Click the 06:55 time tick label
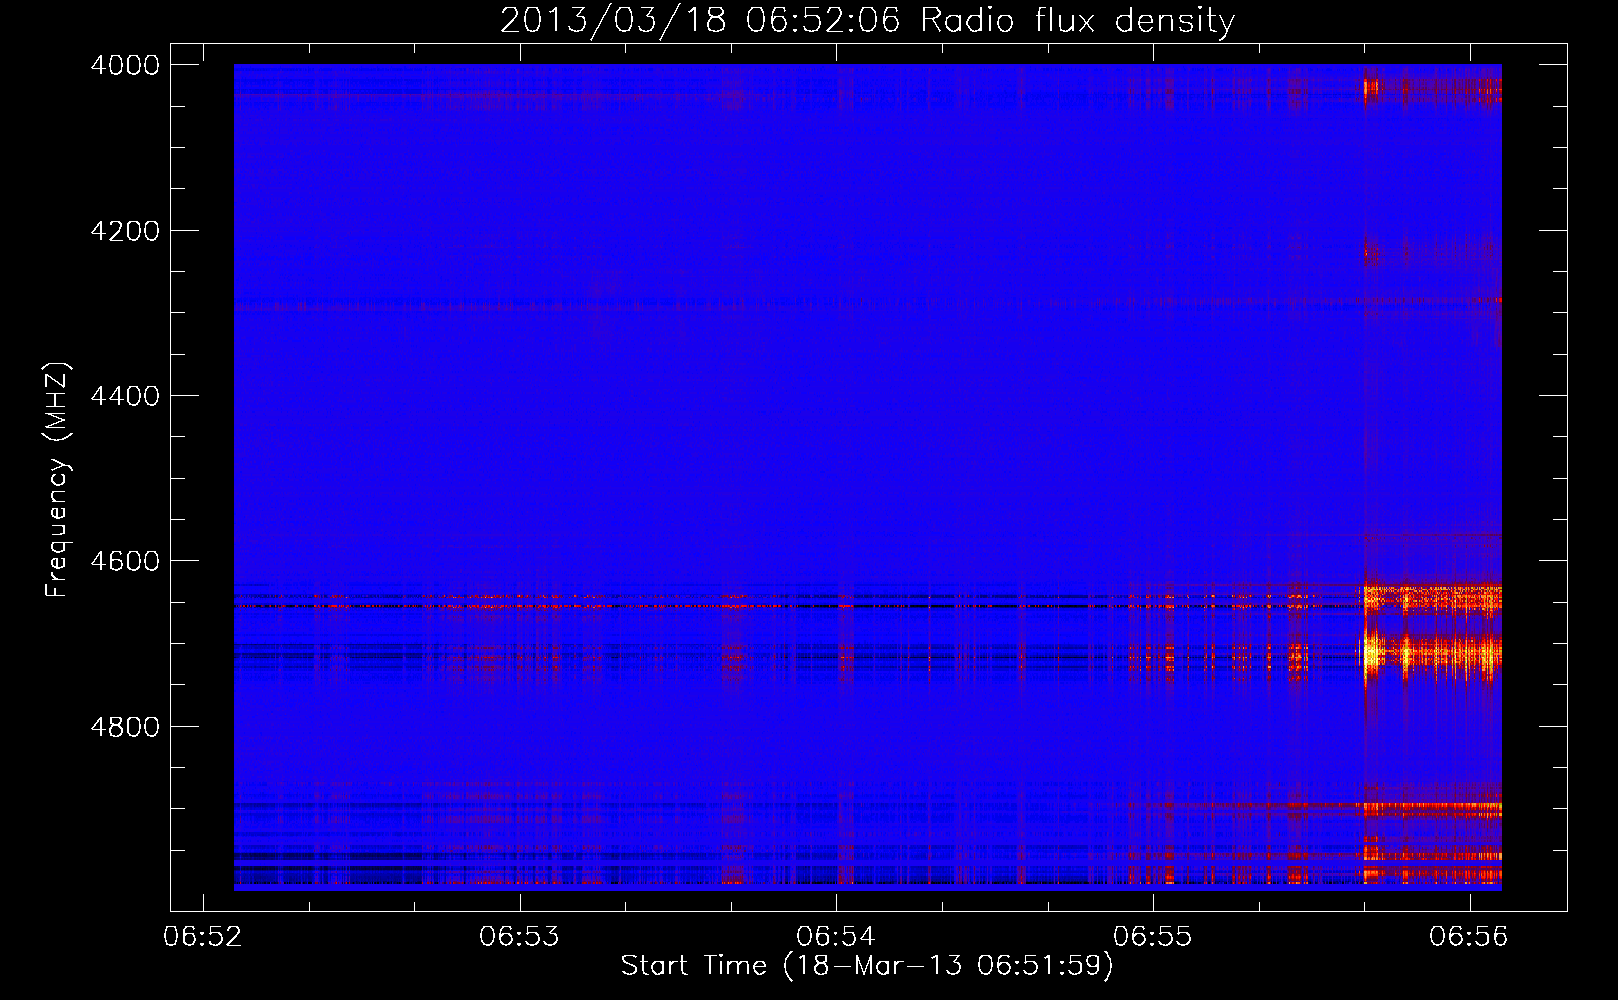Screen dimensions: 1618x1000 [1153, 937]
